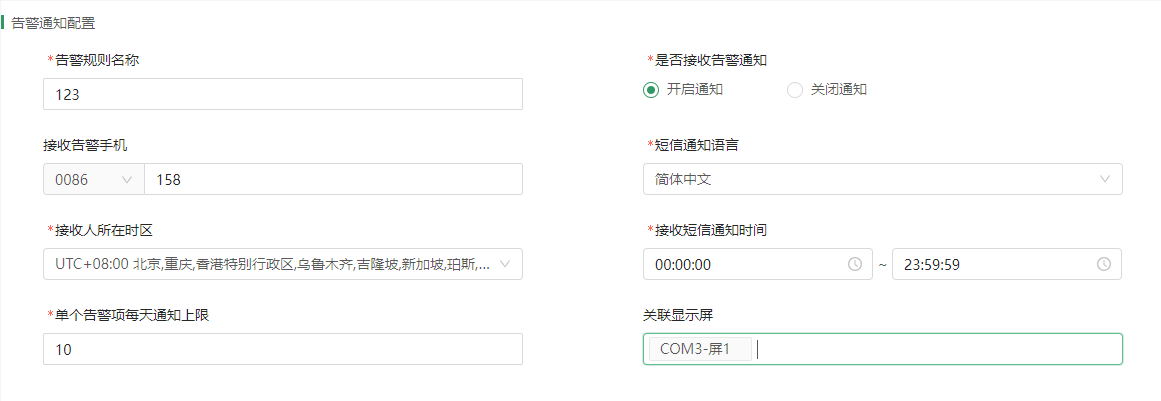
Task: Select the 开启通知 radio button
Action: click(651, 90)
